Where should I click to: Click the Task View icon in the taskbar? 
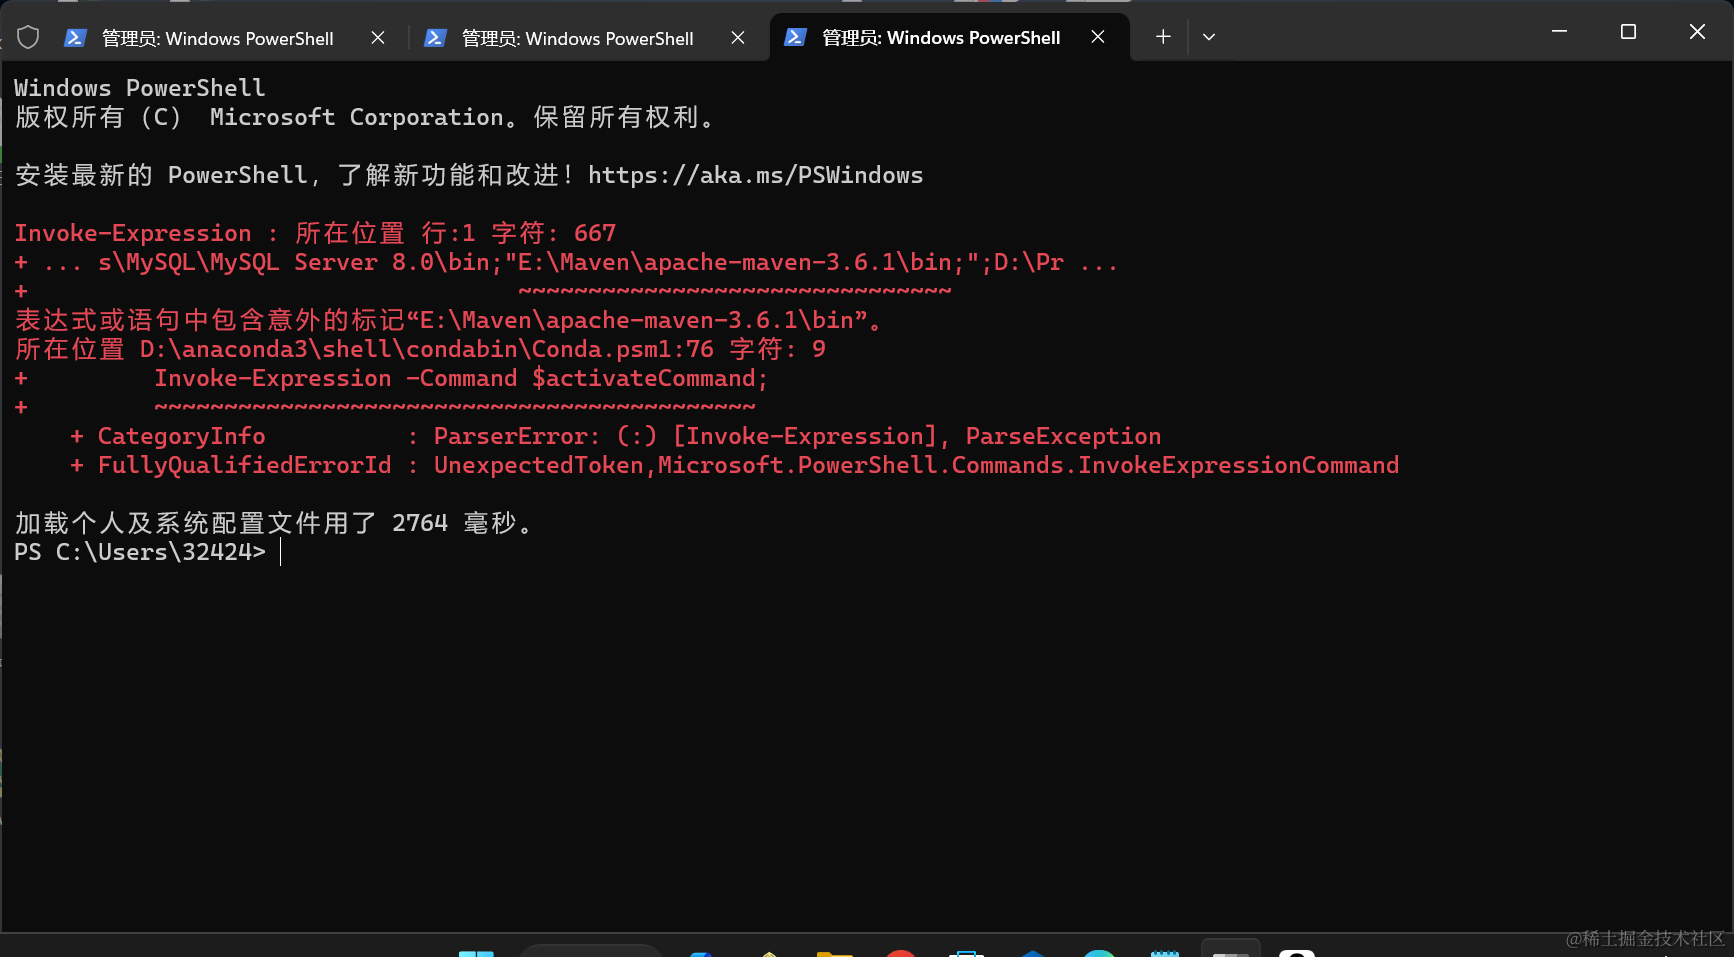968,951
